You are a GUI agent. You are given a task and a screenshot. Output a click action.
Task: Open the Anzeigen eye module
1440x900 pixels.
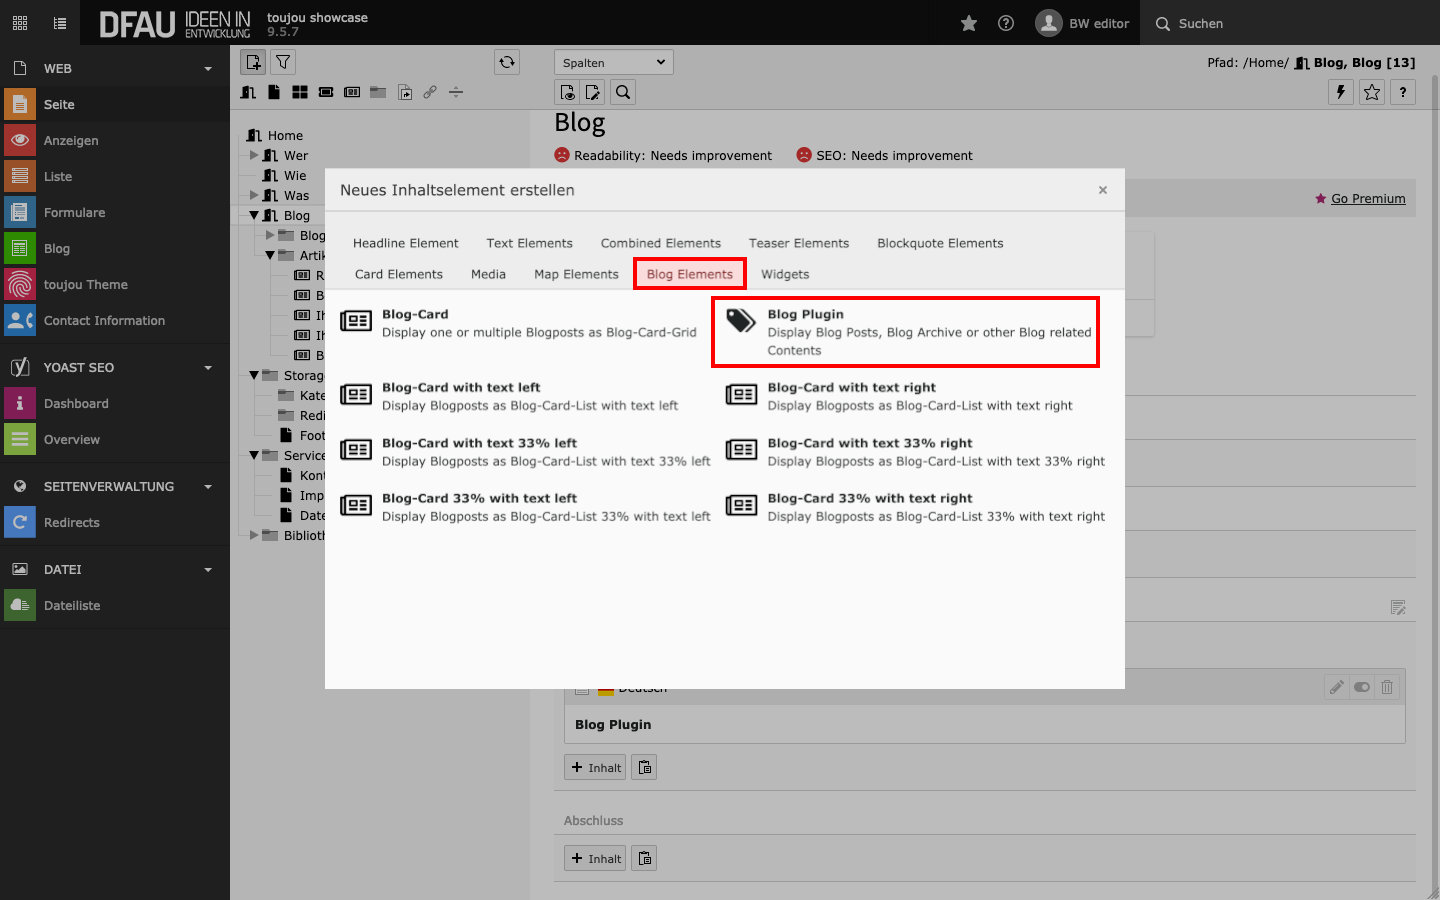point(20,141)
